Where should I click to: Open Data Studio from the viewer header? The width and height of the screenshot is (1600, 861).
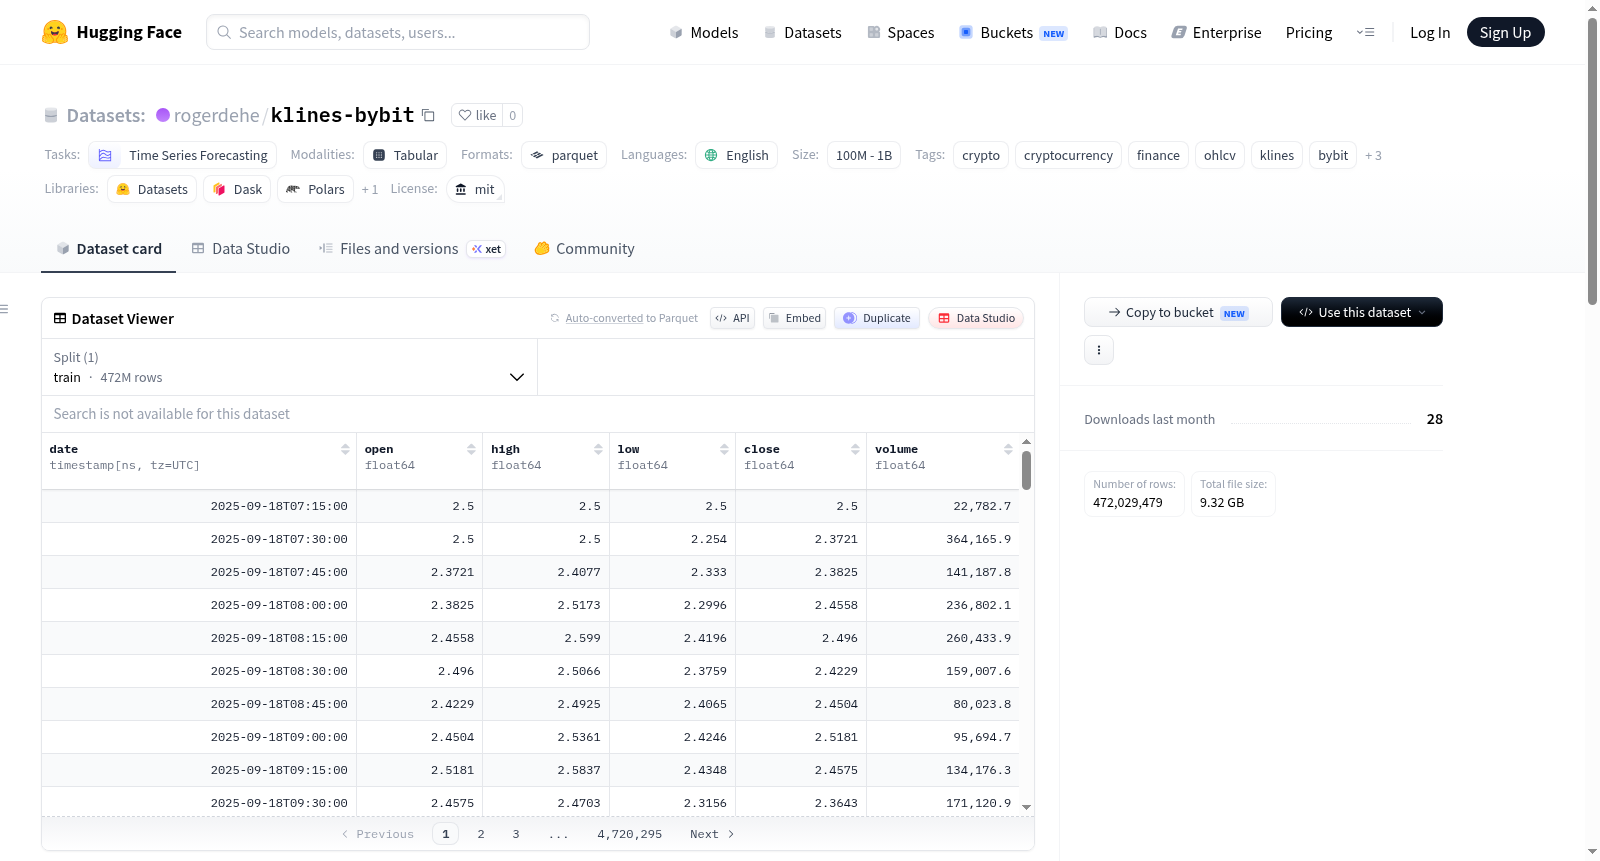pyautogui.click(x=976, y=318)
